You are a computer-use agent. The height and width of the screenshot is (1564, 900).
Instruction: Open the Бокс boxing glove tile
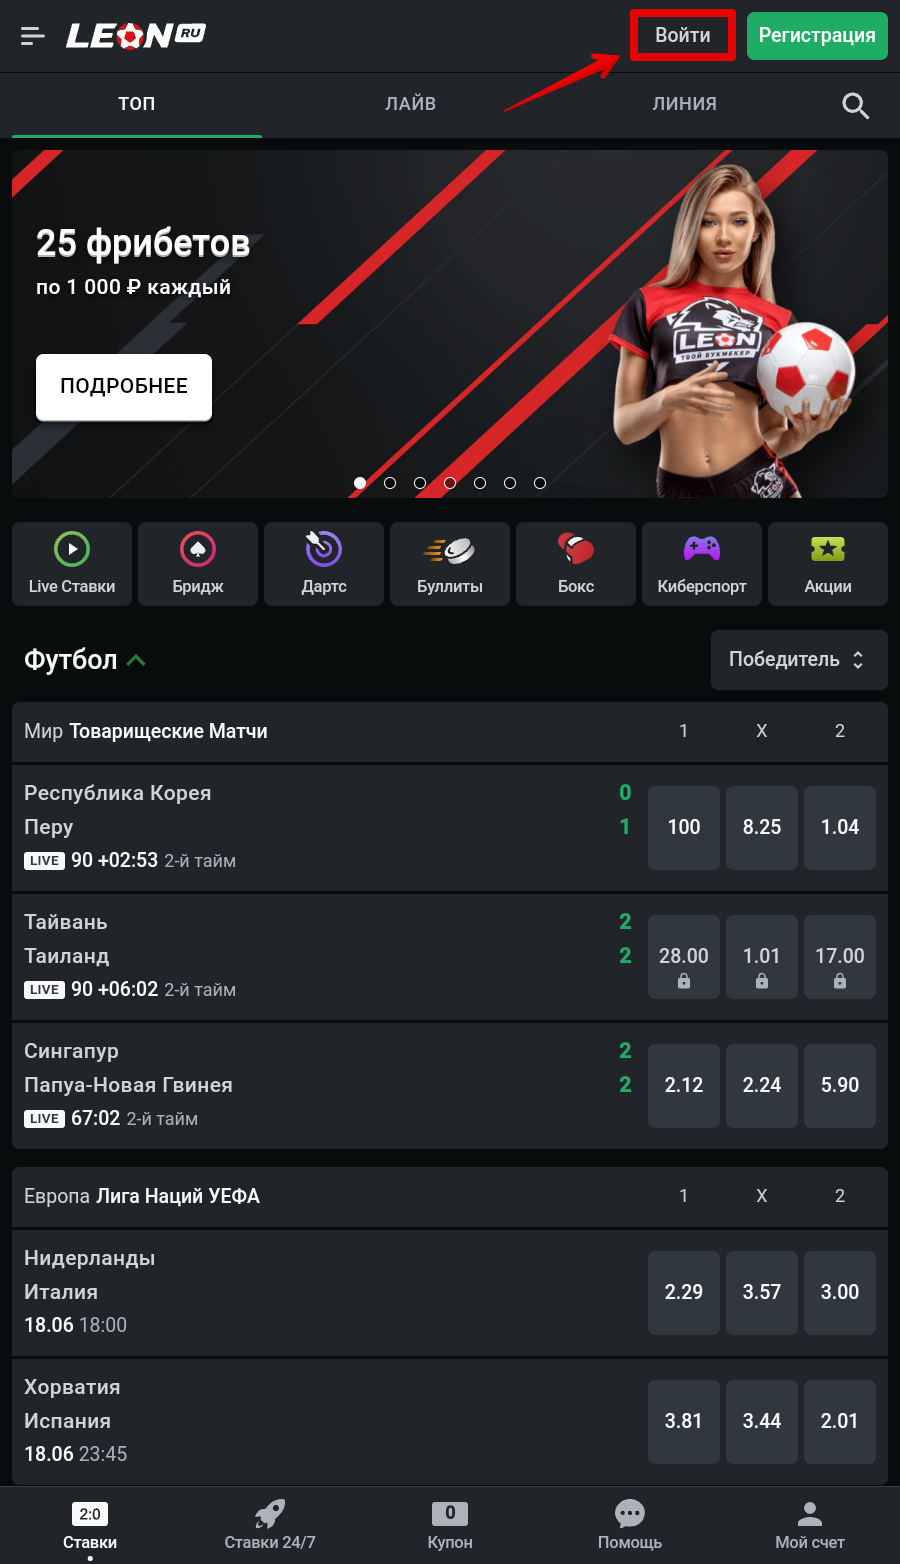click(576, 564)
